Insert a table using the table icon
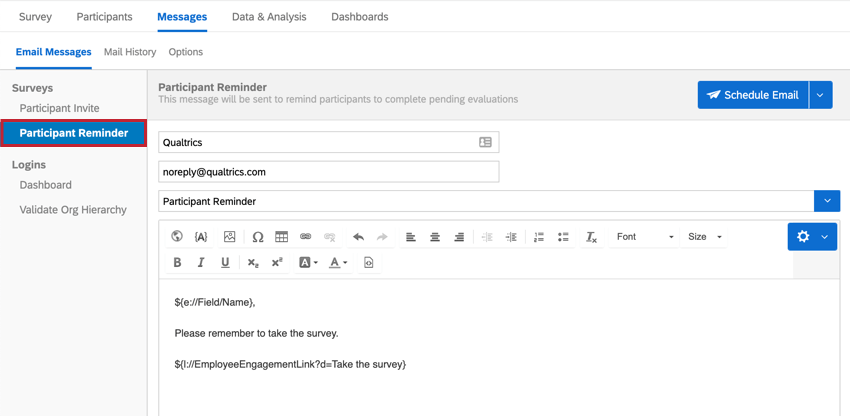 (281, 236)
